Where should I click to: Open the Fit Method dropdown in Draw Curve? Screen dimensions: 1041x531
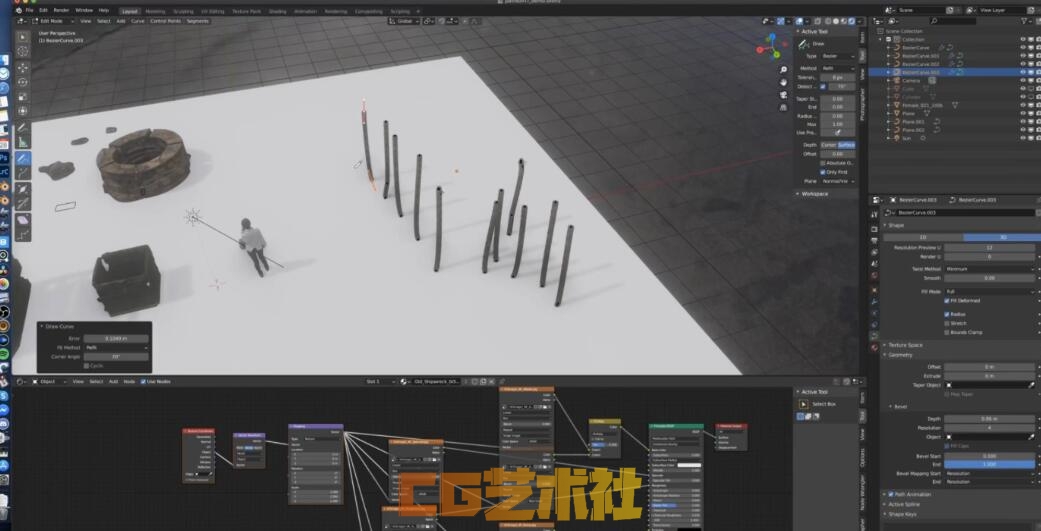116,347
